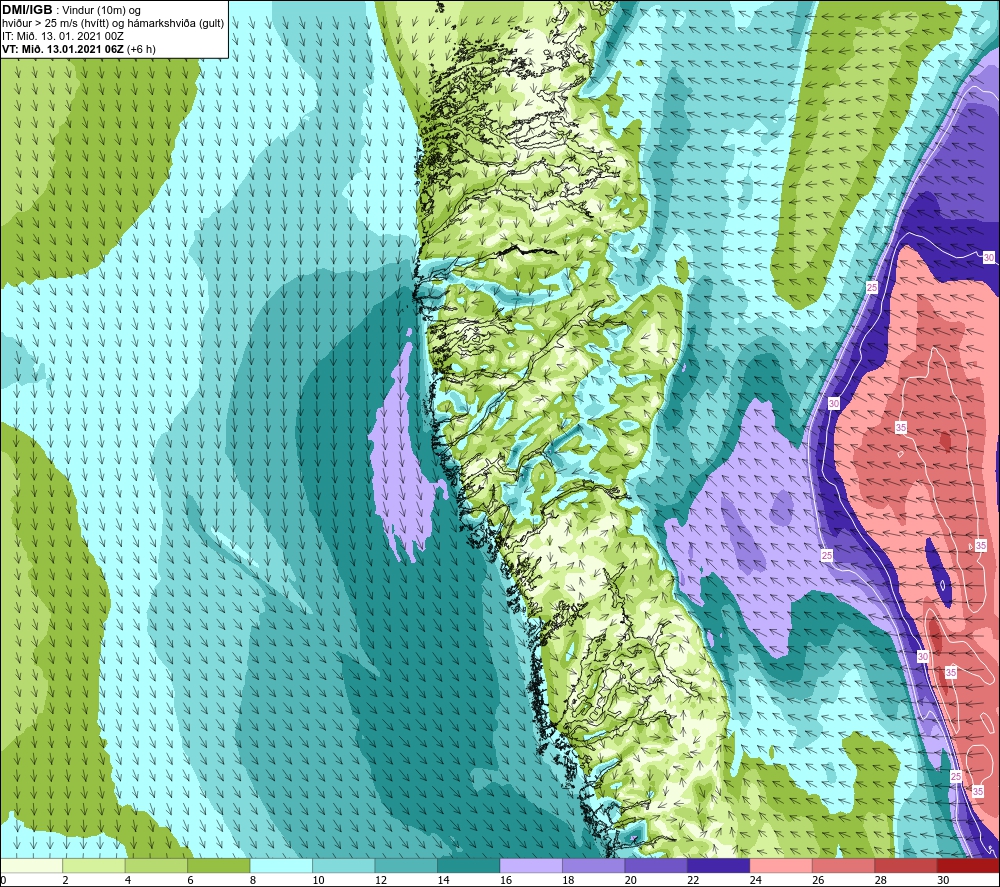Screen dimensions: 1000x887
Task: Click the '16' label on the color scale
Action: [x=506, y=880]
